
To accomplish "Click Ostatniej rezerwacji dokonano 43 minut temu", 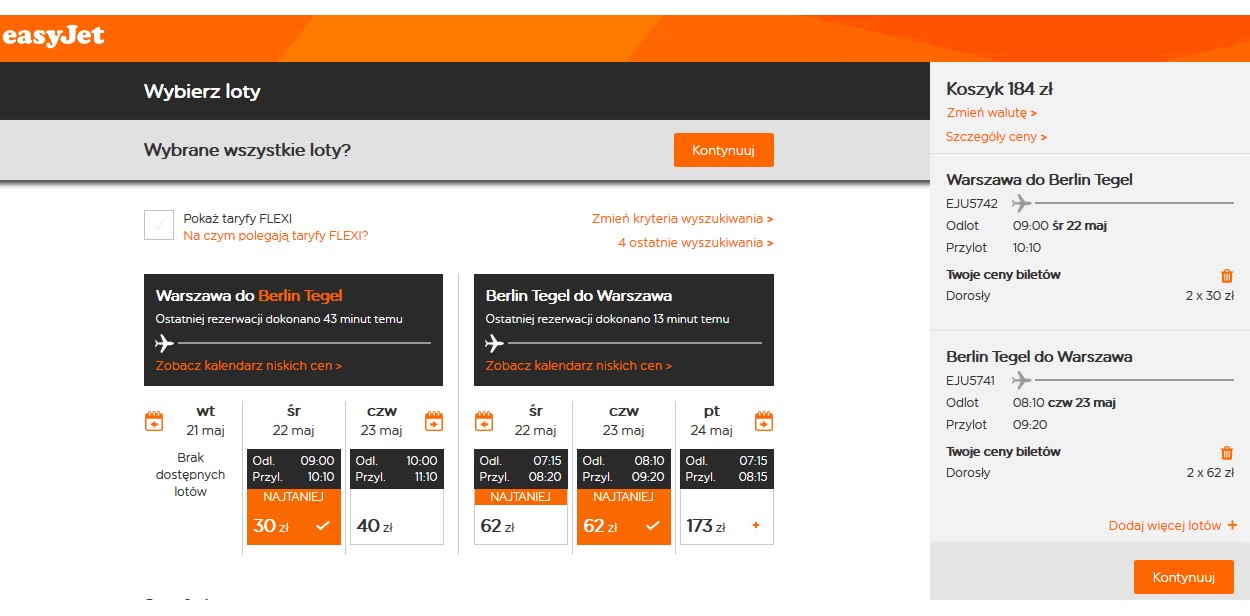I will coord(279,319).
